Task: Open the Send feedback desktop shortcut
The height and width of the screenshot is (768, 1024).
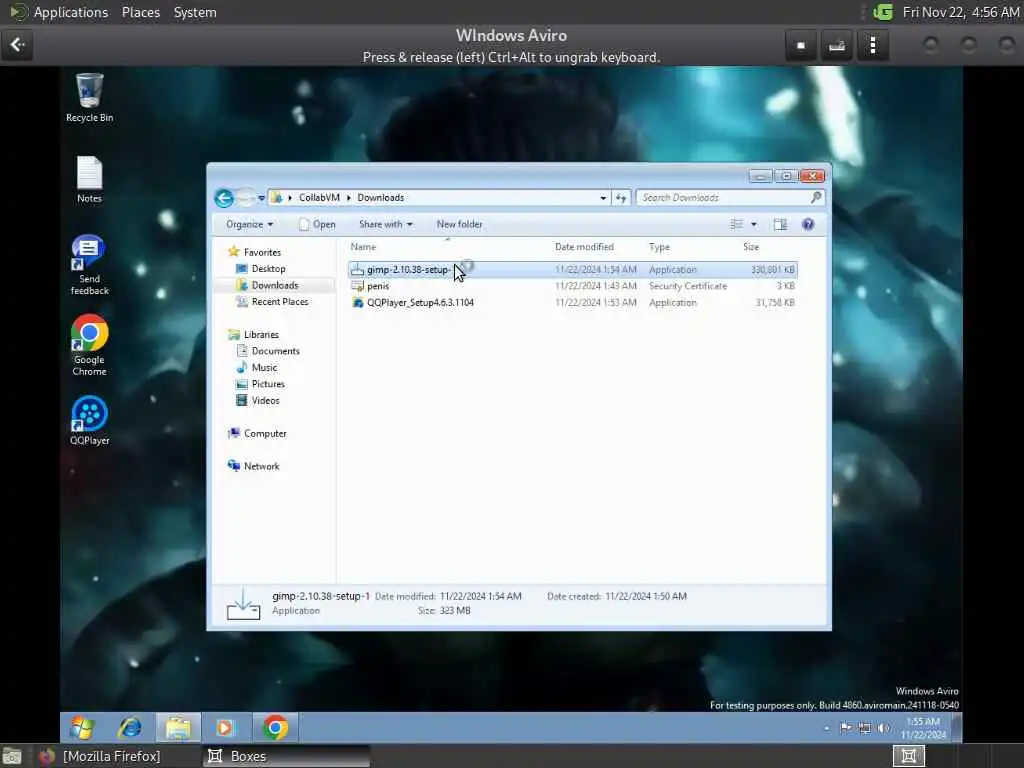Action: (89, 264)
